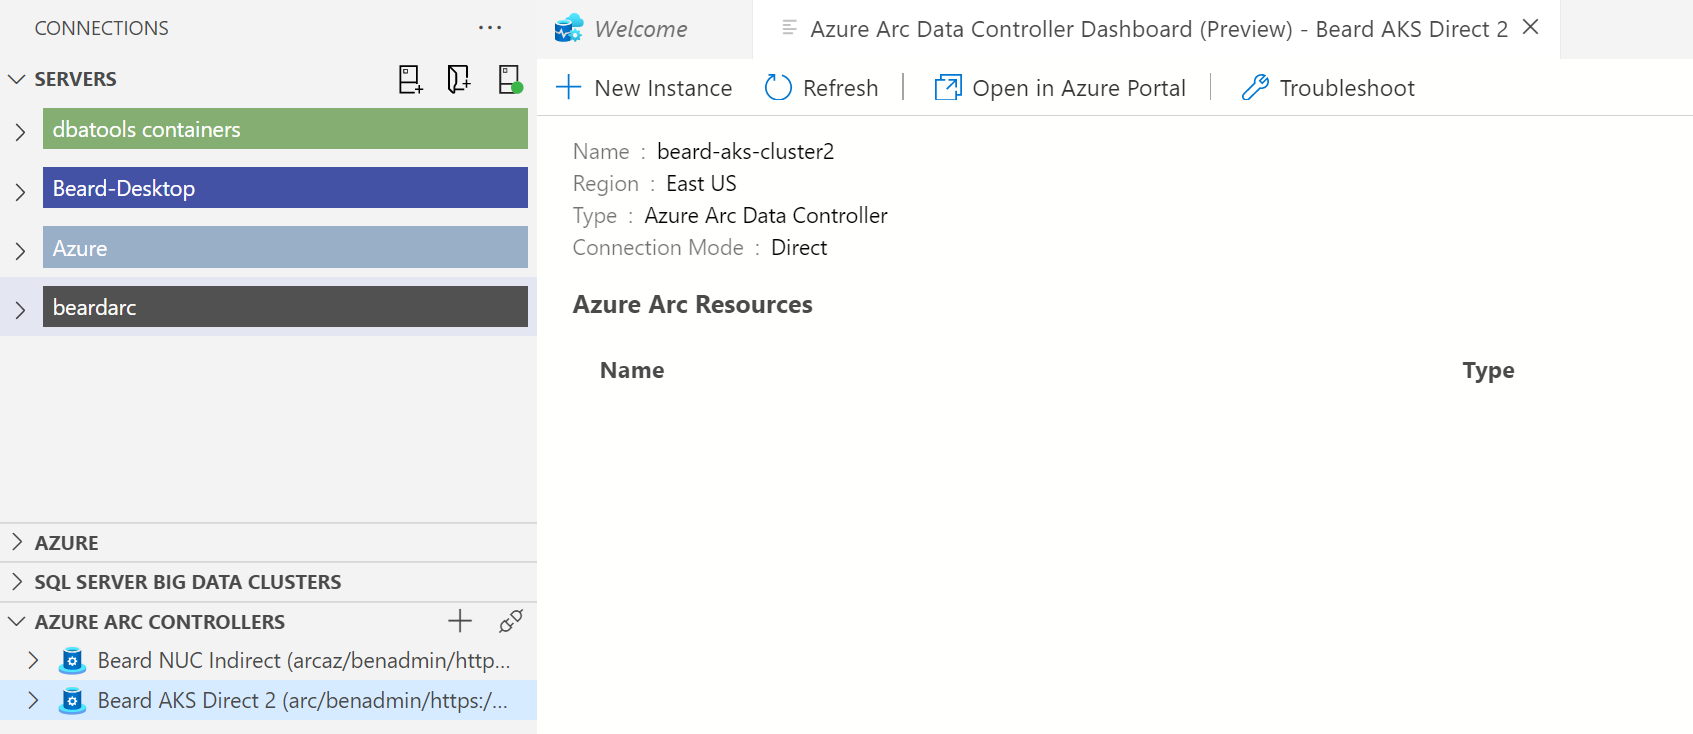
Task: Select Beard NUC Indirect controller entry
Action: (x=268, y=661)
